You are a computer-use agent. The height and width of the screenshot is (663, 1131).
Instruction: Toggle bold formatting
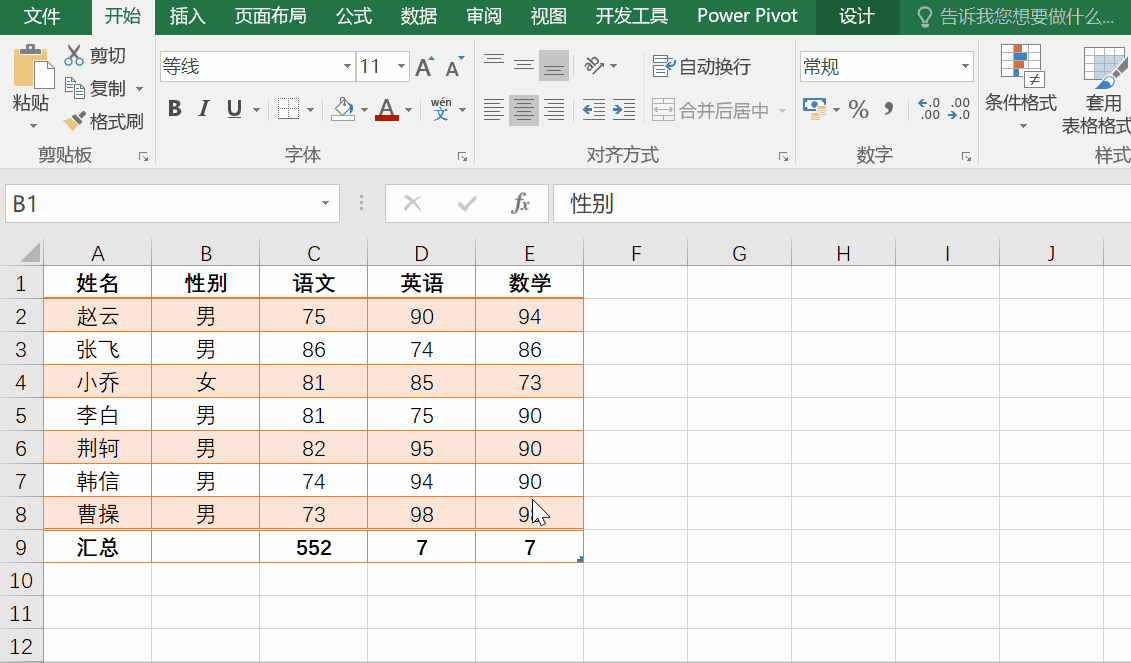[x=174, y=108]
